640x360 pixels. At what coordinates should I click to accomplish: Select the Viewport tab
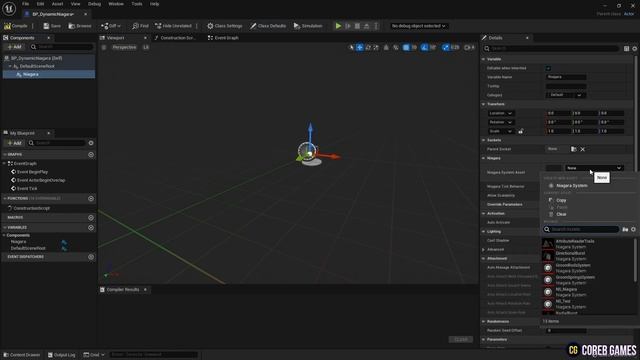[x=116, y=38]
